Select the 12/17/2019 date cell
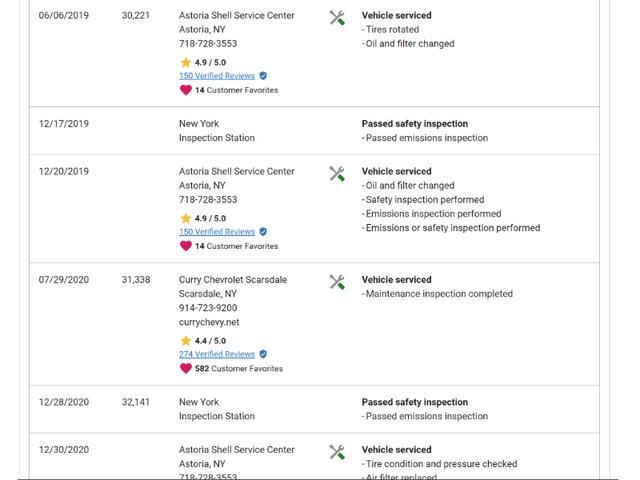640x480 pixels. click(x=64, y=124)
